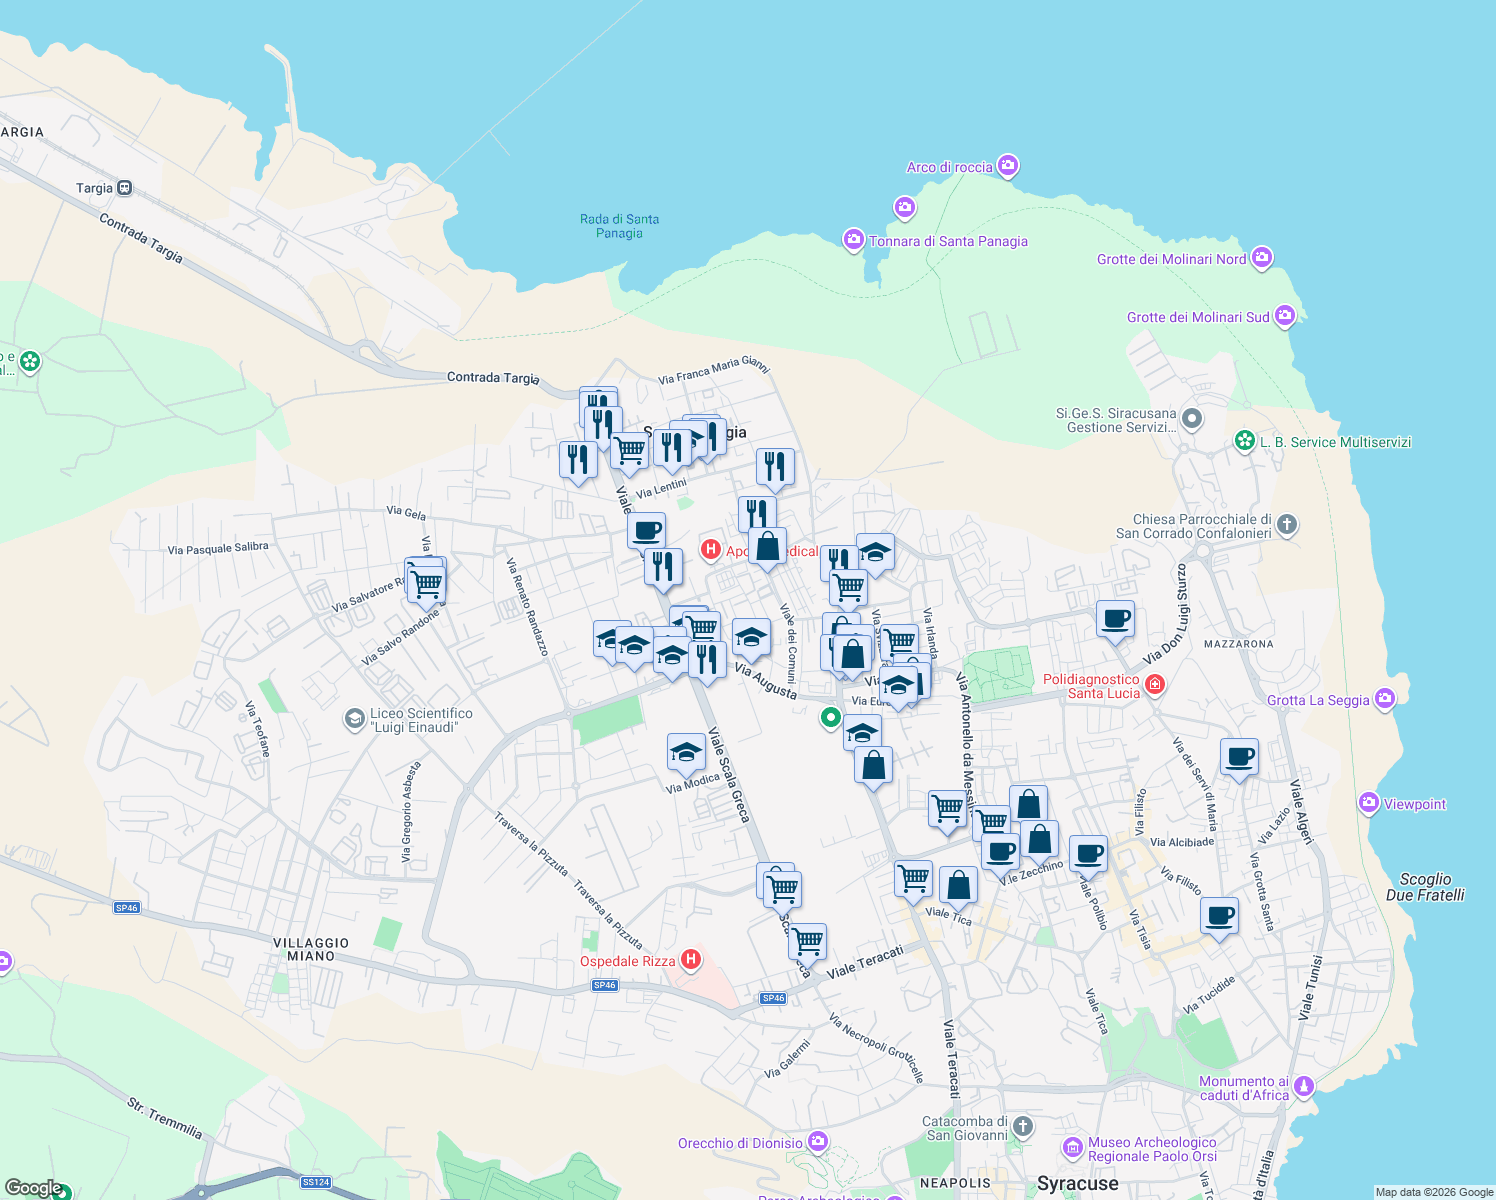Open the Museo Archeologico Regionale Paolo Orsi marker
This screenshot has width=1496, height=1200.
pyautogui.click(x=1073, y=1149)
